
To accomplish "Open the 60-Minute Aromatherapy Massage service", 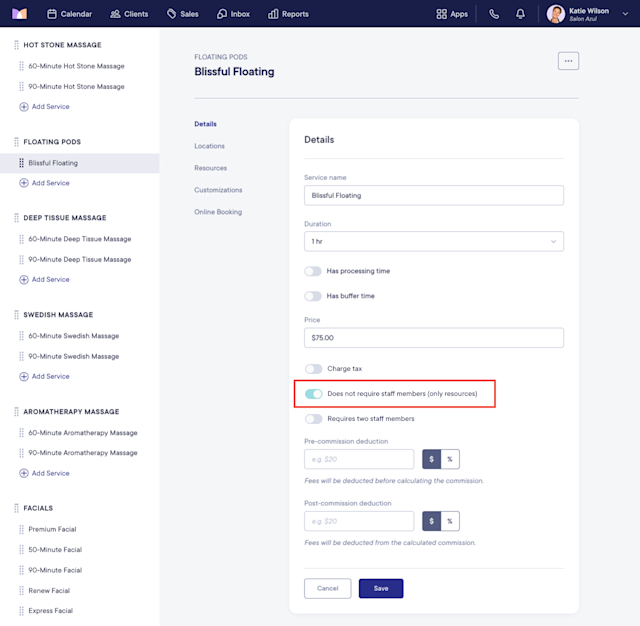I will (x=83, y=433).
